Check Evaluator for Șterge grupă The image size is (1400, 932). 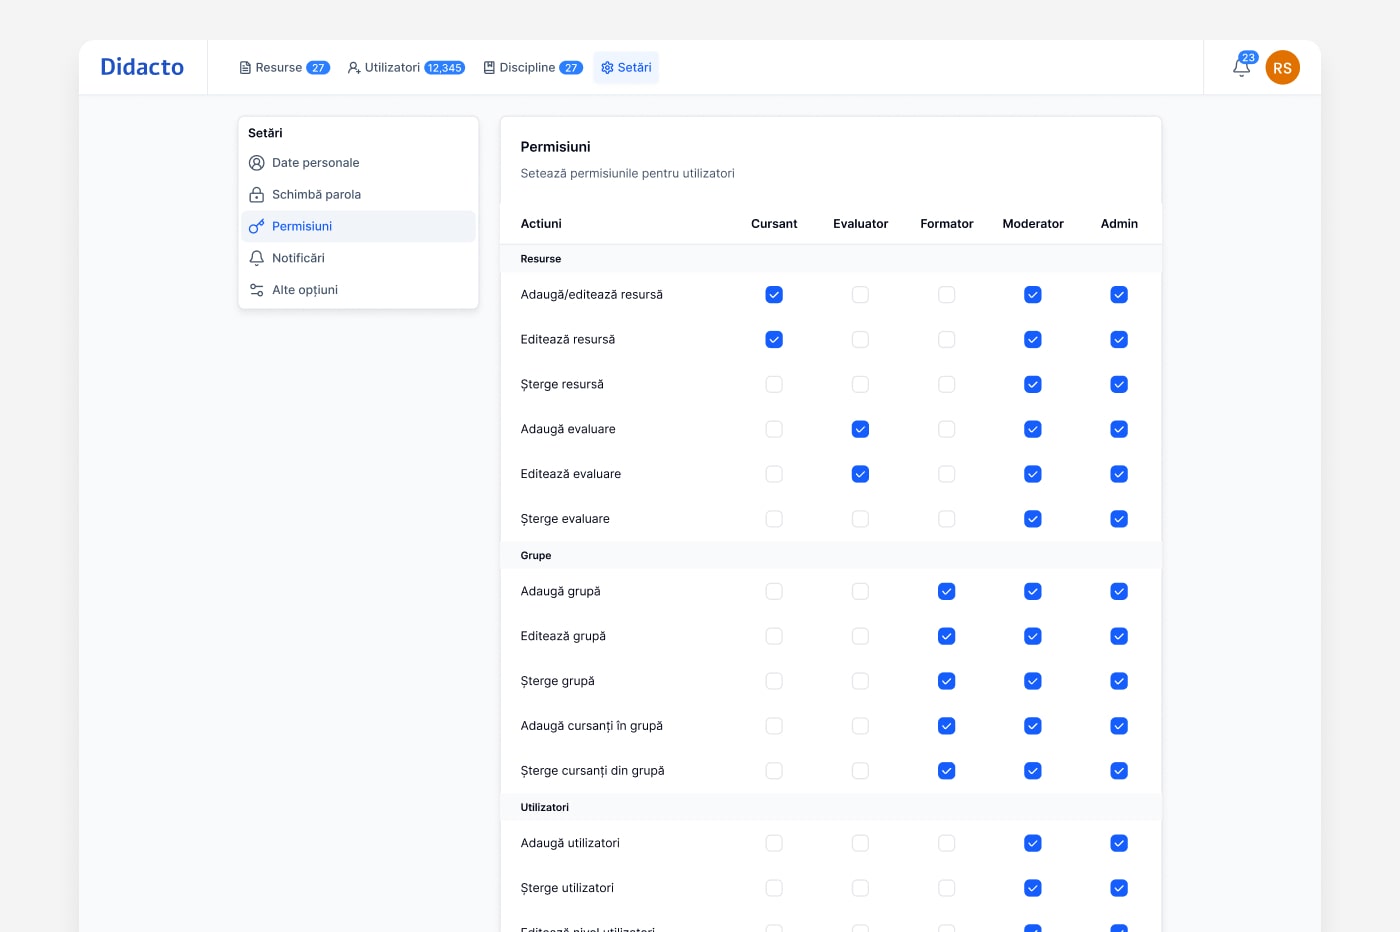click(x=860, y=681)
